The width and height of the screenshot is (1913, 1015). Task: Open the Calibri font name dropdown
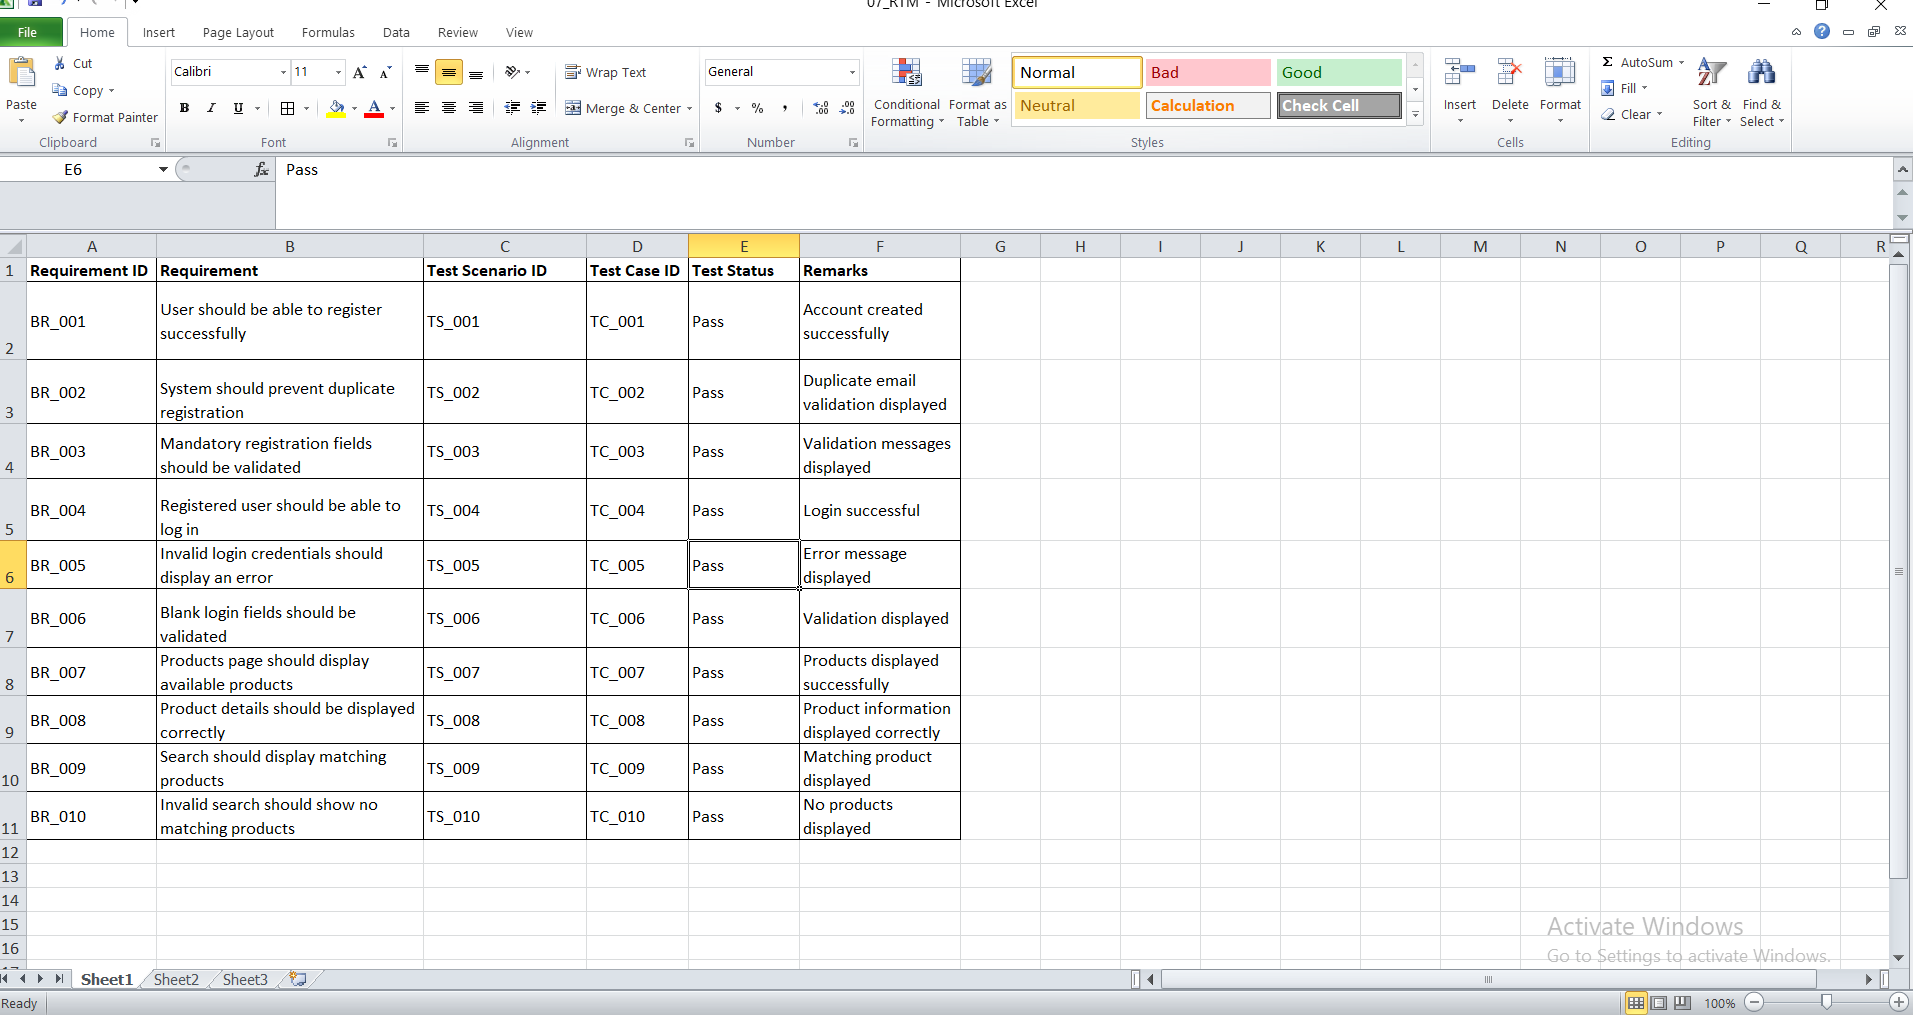(x=283, y=72)
